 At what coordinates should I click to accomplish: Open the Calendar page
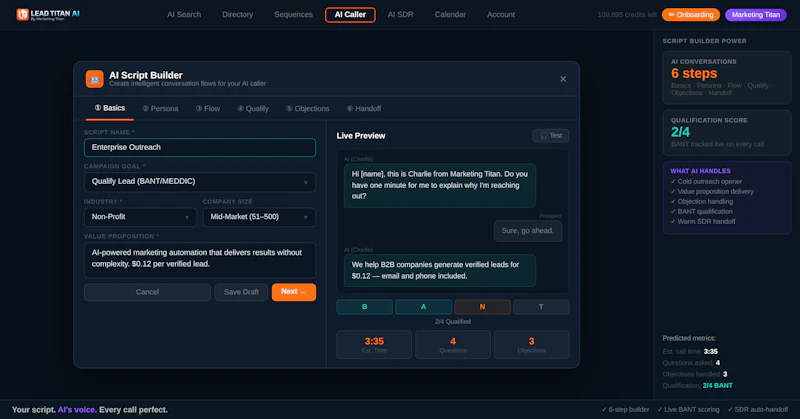point(450,15)
